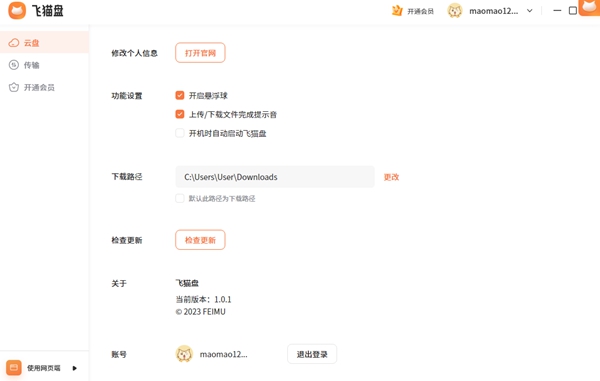Screen dimensions: 600x381
Task: Click the user avatar in the header
Action: pyautogui.click(x=455, y=11)
